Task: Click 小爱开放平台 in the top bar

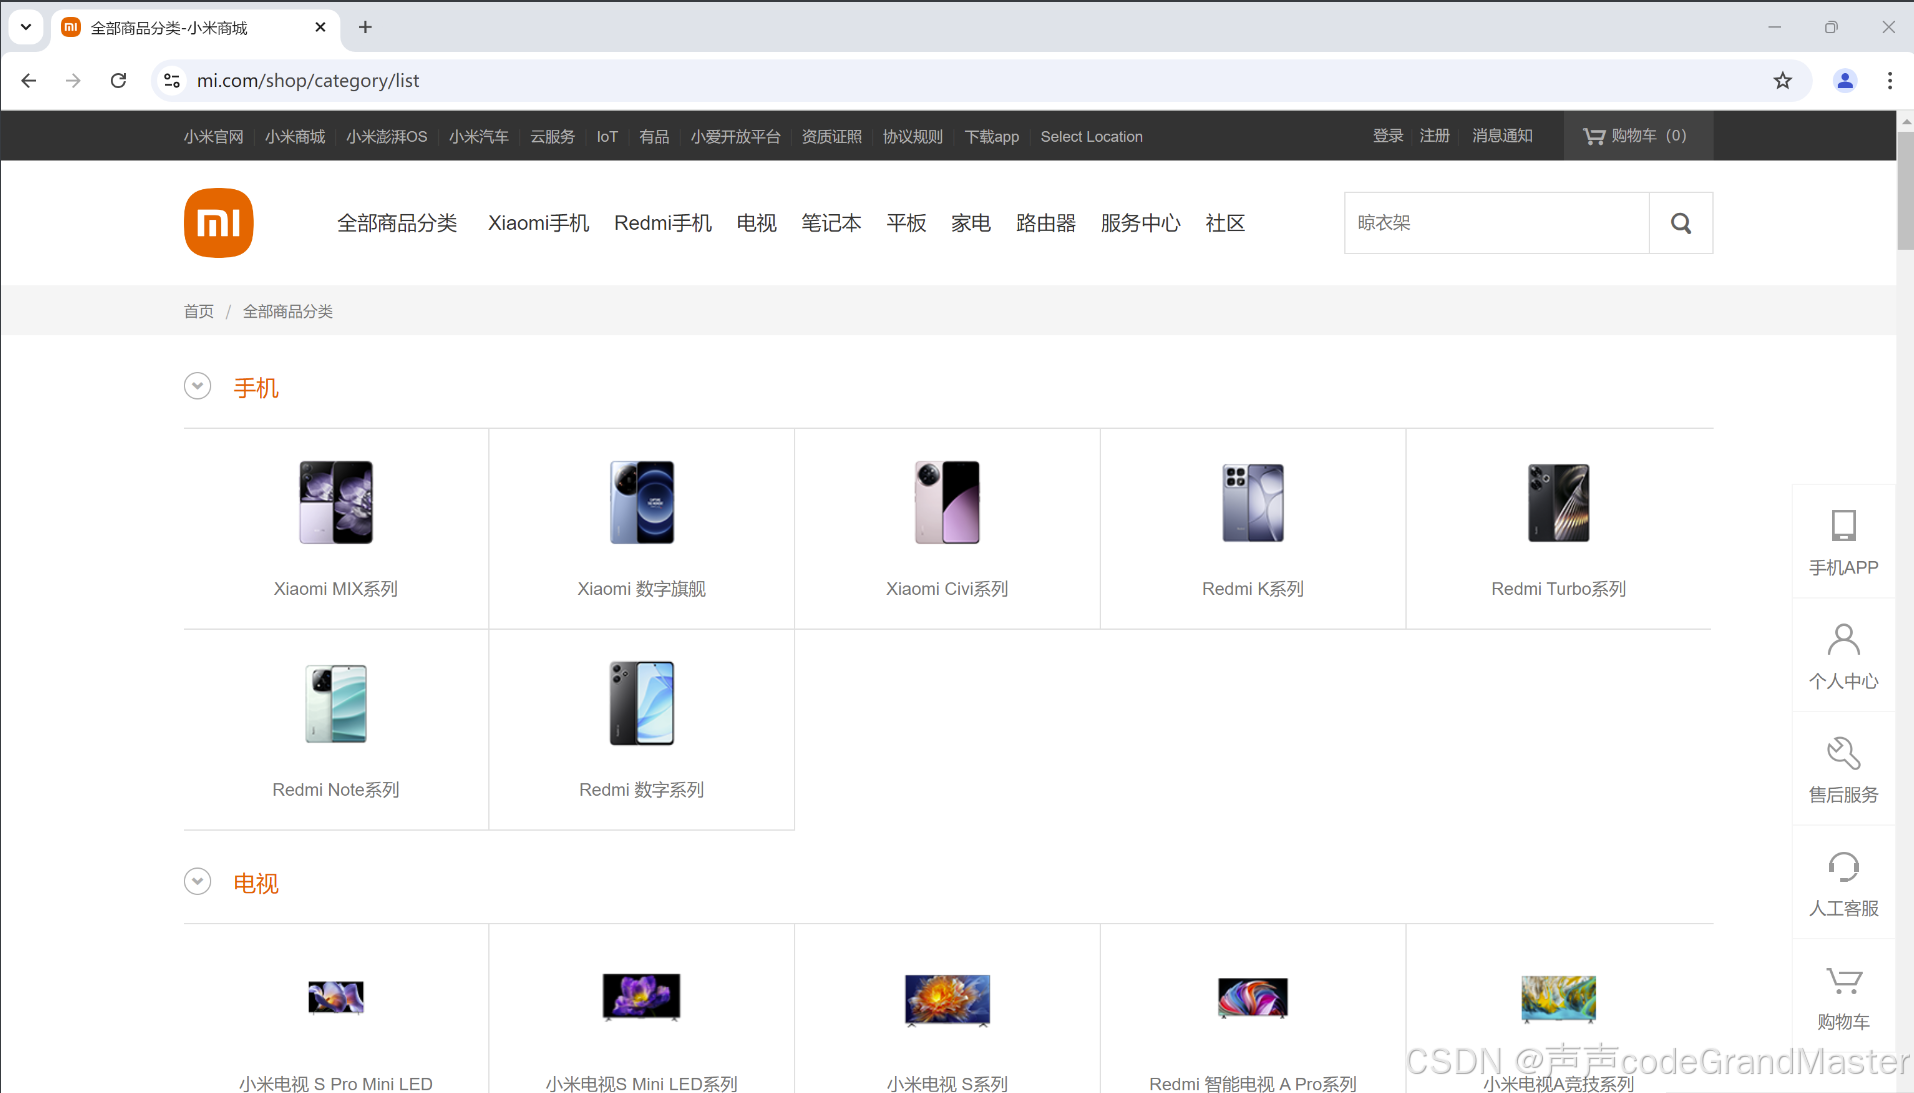Action: pyautogui.click(x=735, y=137)
